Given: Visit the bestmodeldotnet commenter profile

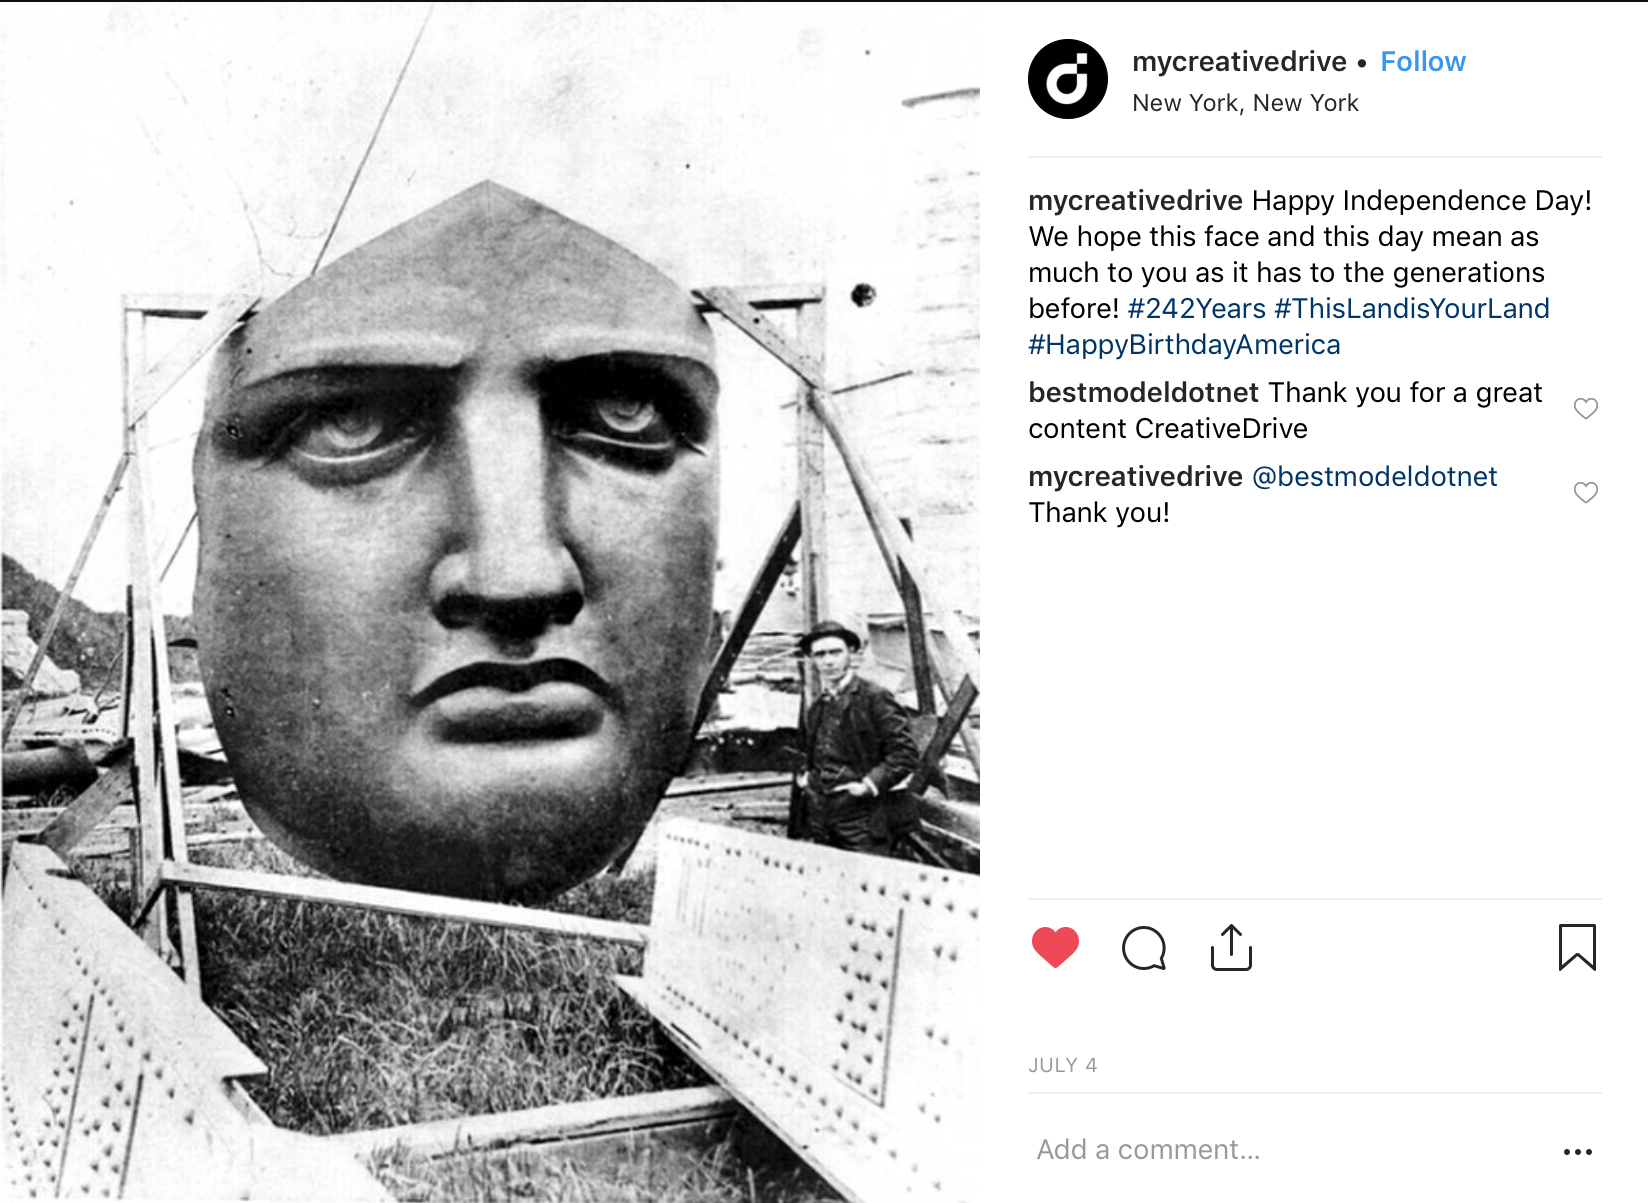Looking at the screenshot, I should (1143, 392).
